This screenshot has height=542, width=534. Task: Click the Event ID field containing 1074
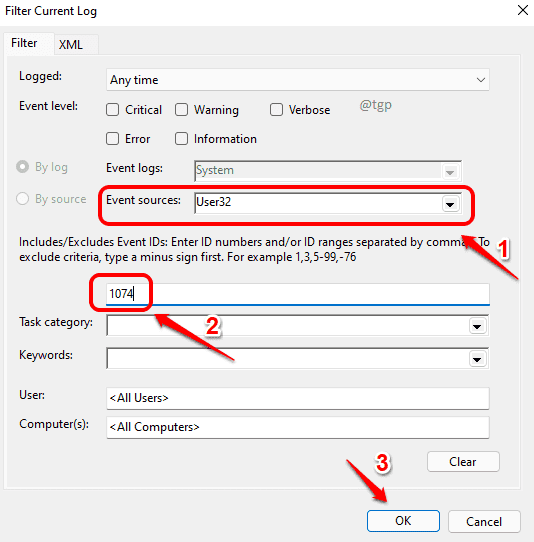pos(298,294)
